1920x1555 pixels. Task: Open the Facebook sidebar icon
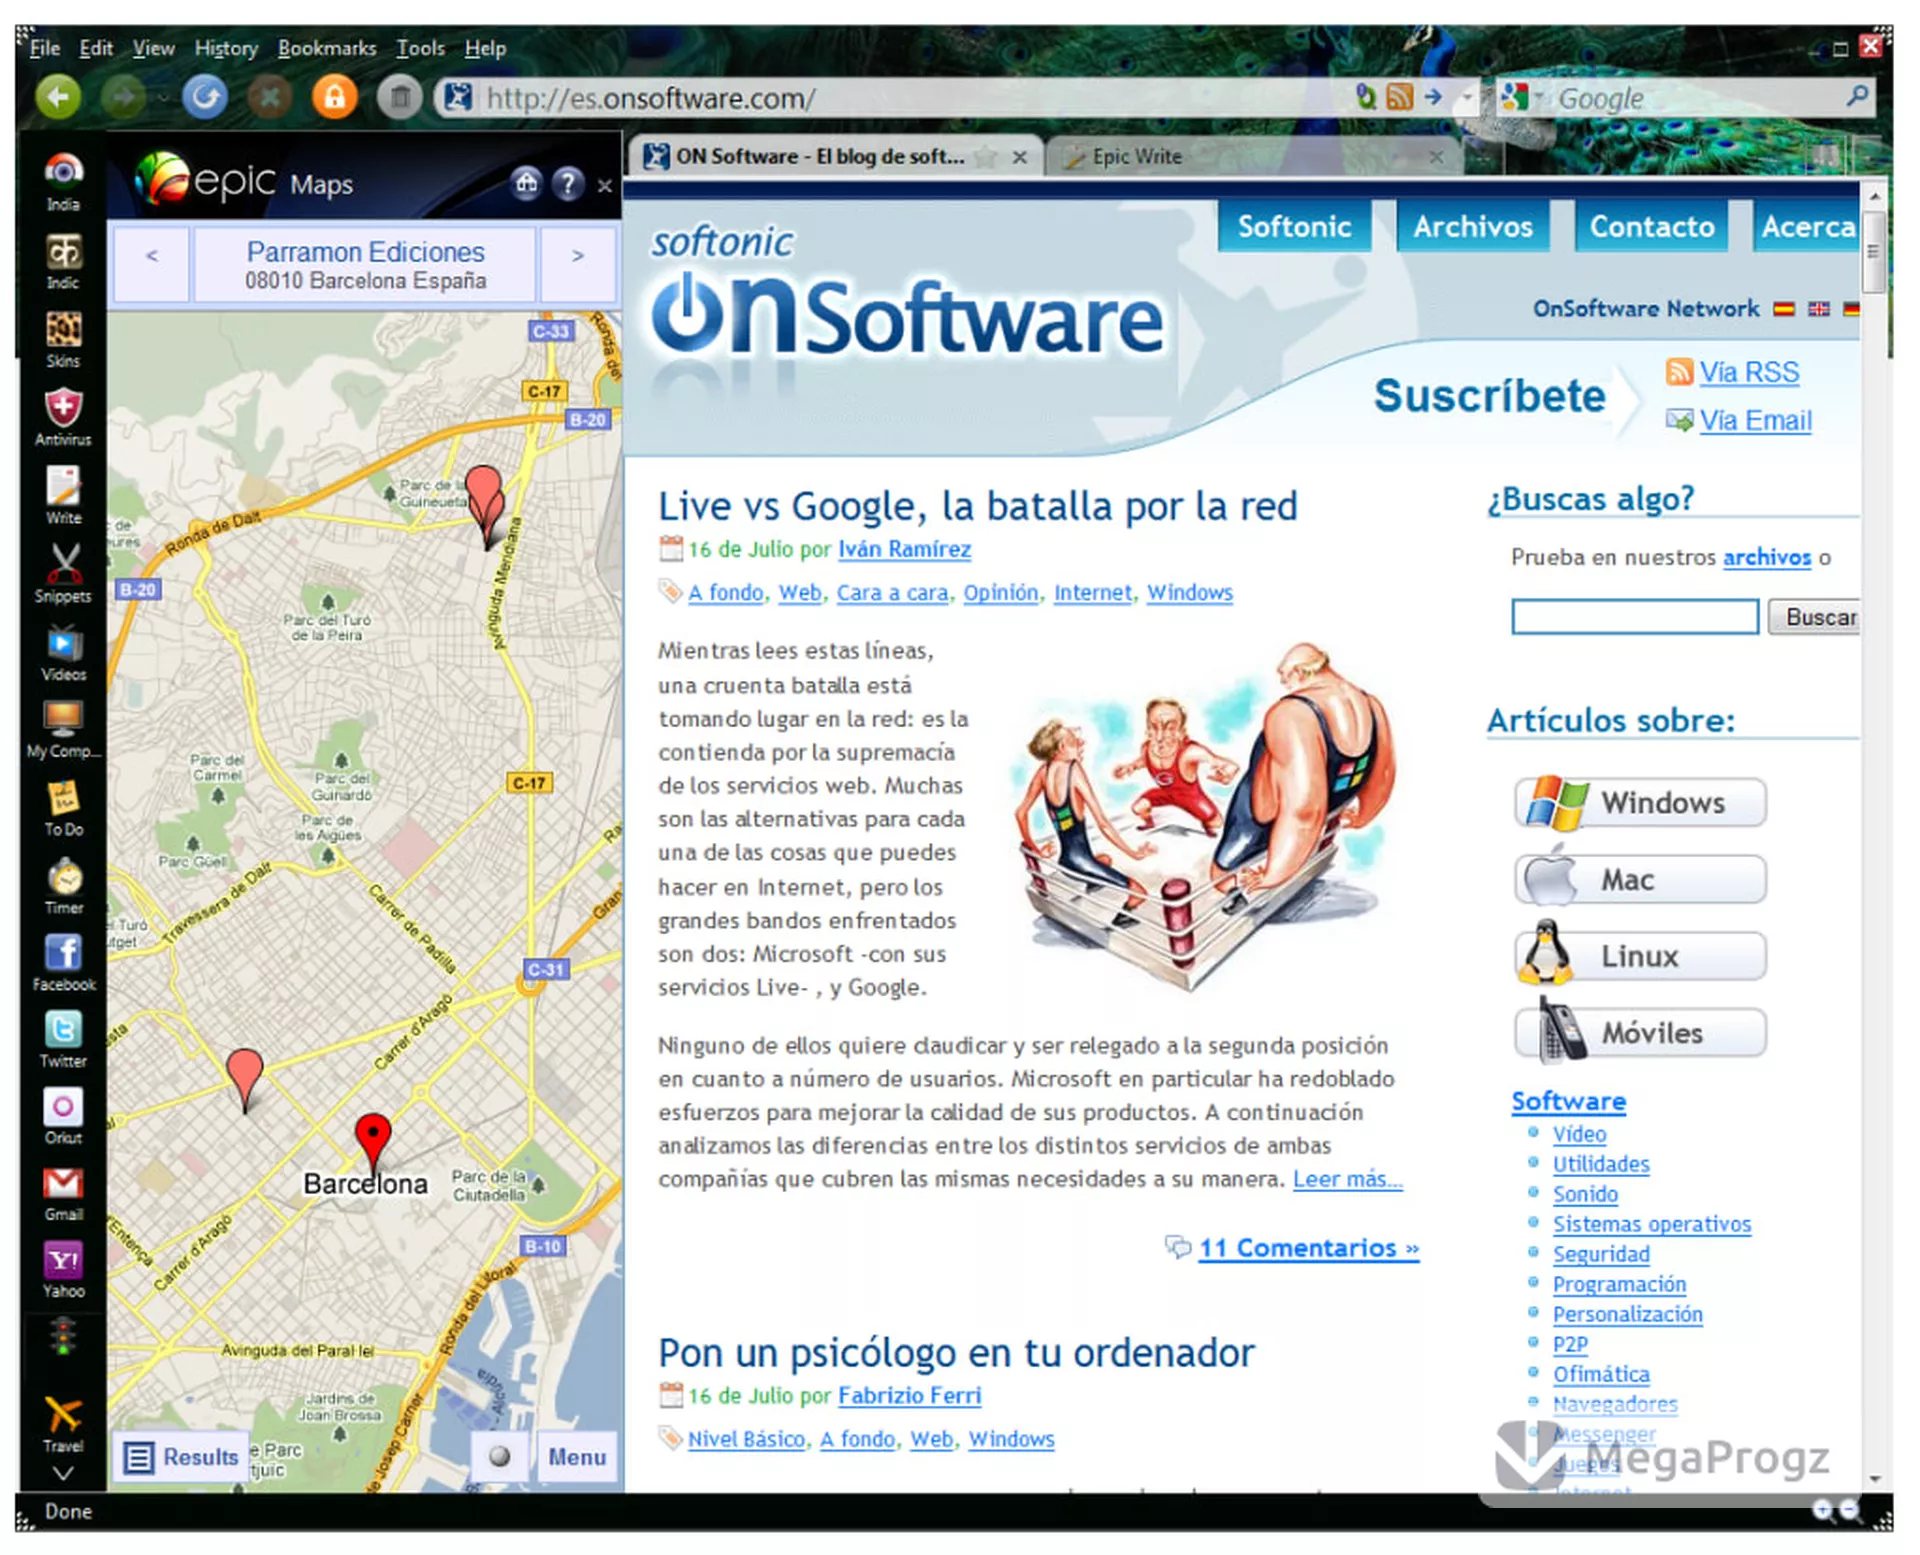(x=63, y=963)
